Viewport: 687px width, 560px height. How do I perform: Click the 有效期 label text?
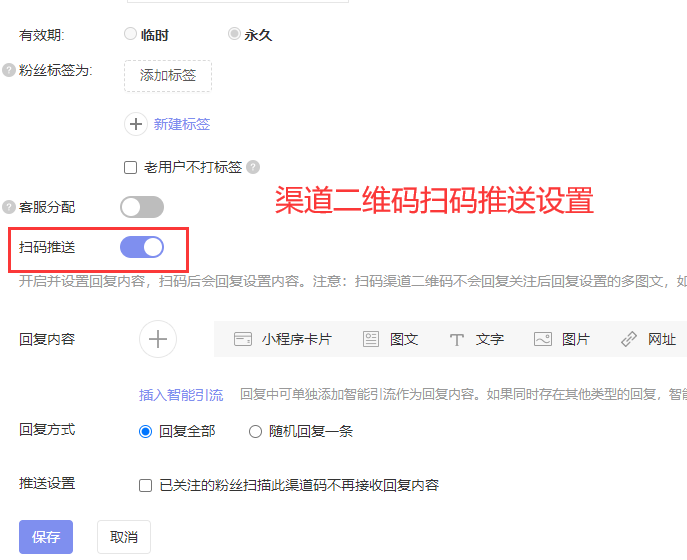(42, 35)
